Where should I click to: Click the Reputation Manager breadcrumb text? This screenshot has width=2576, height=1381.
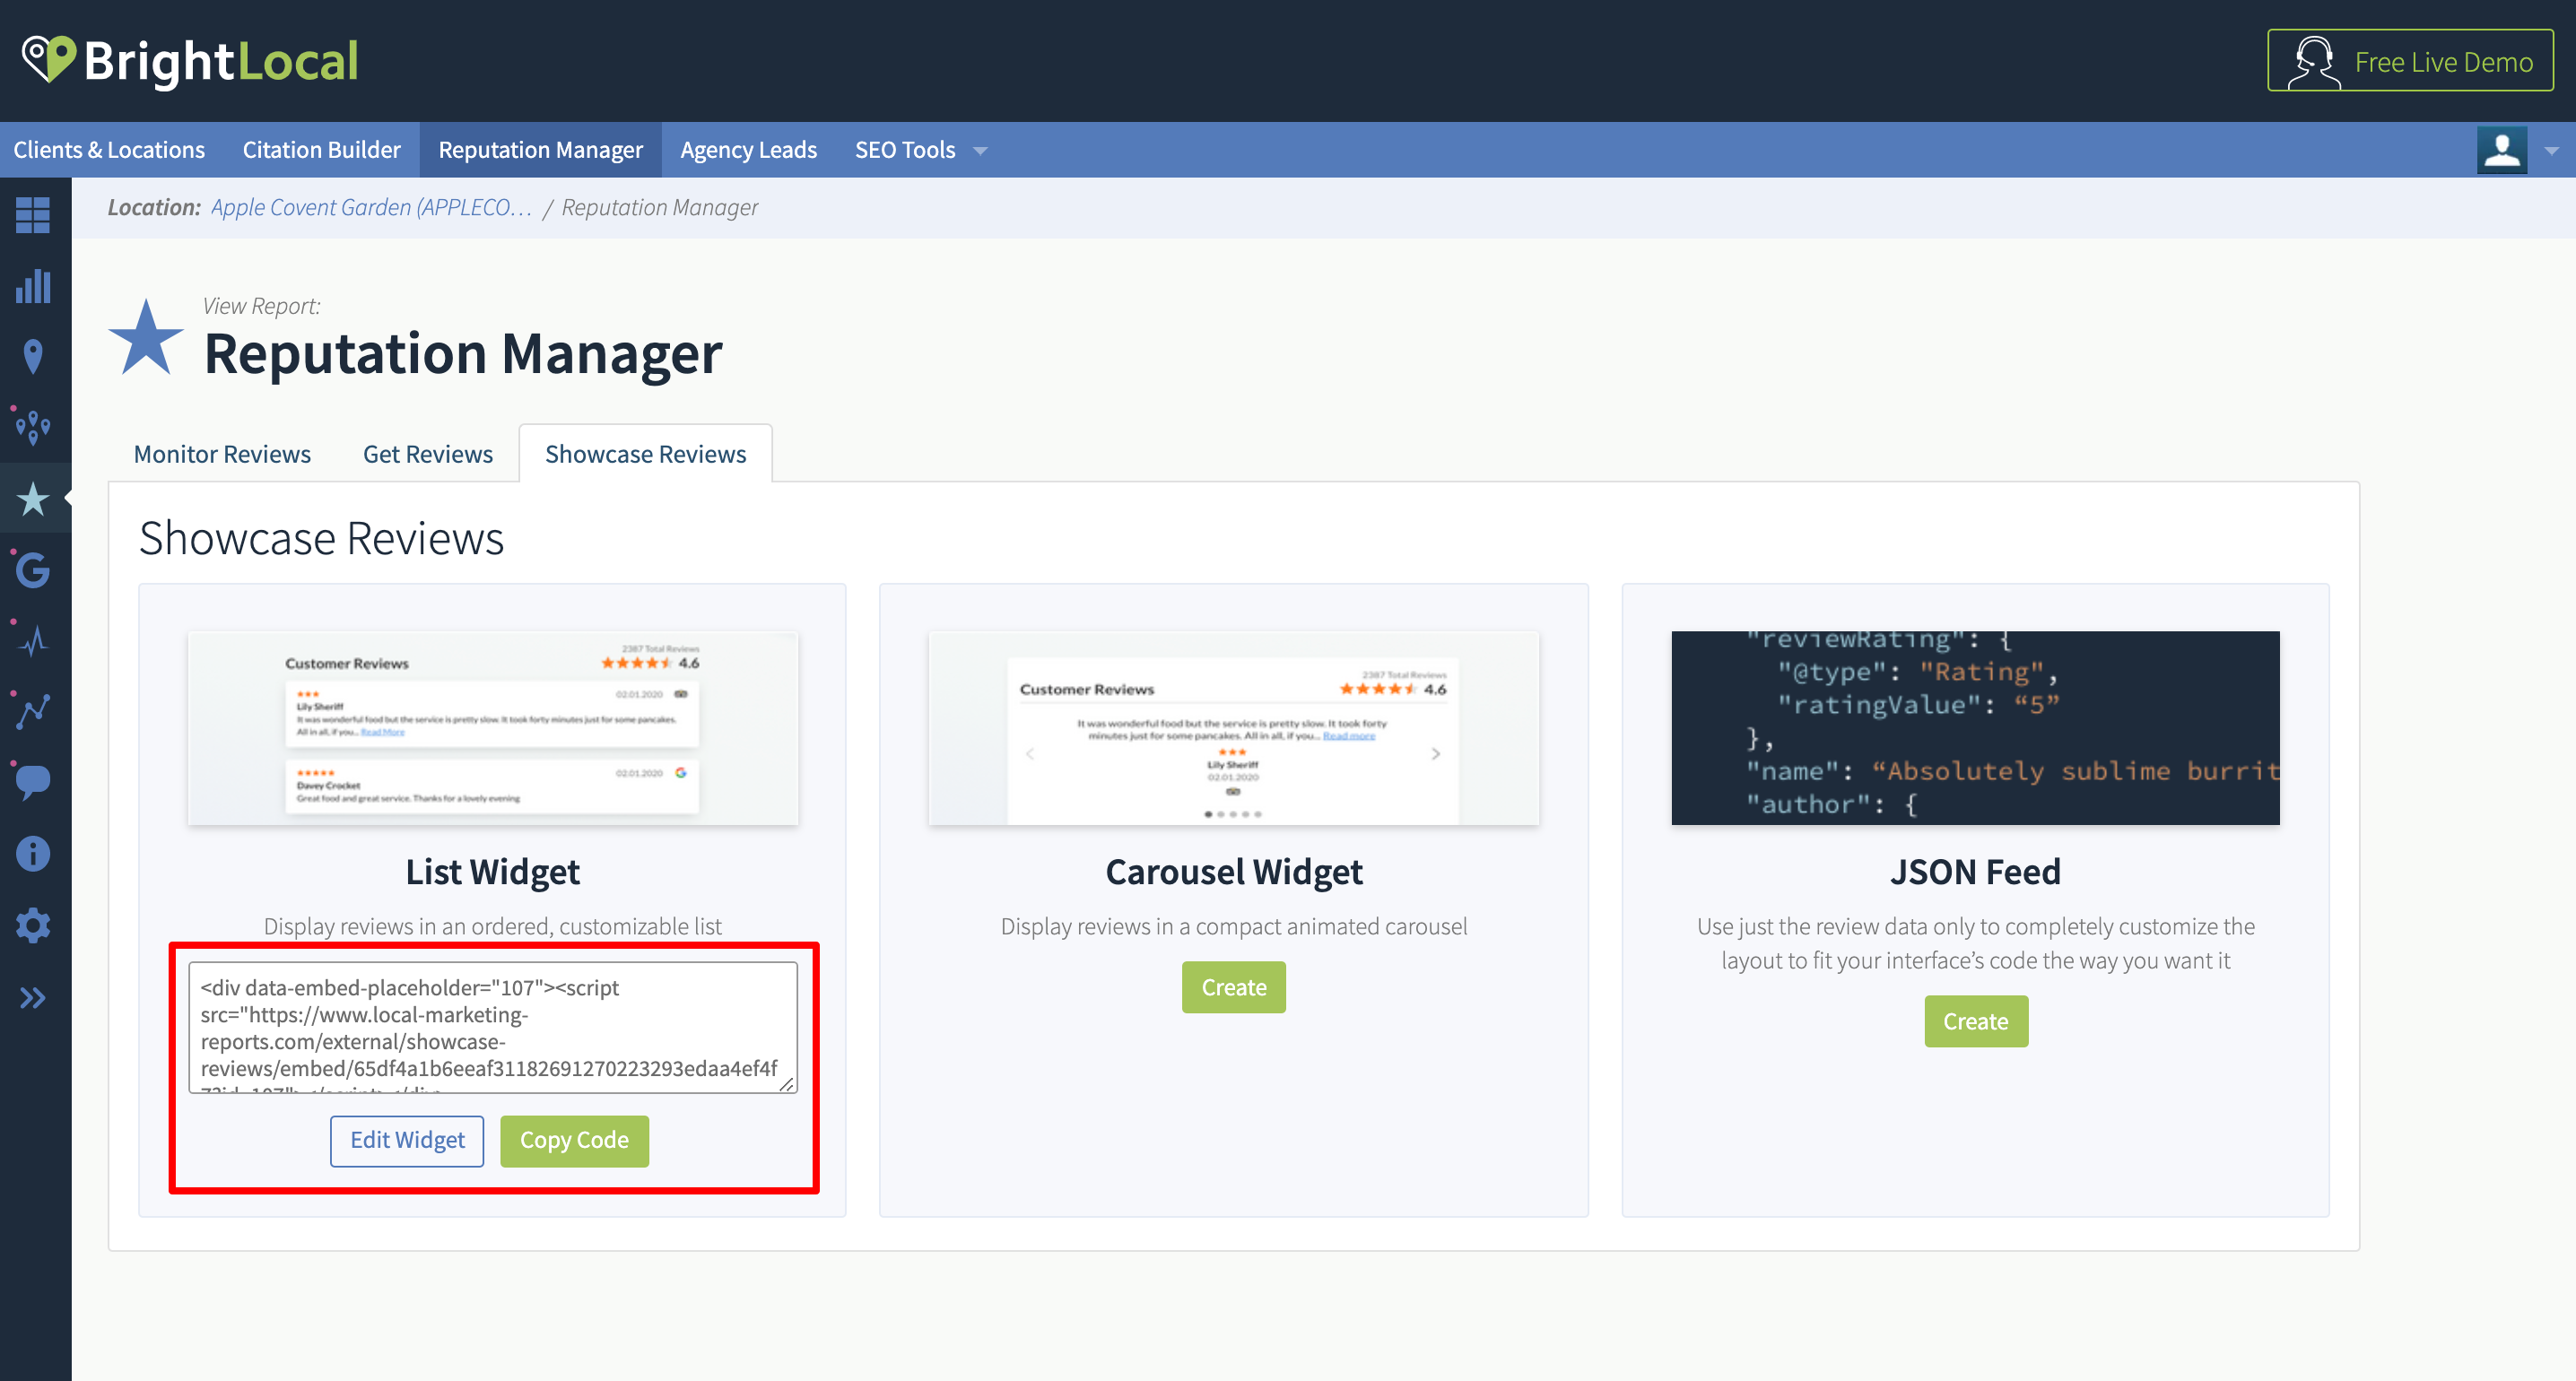coord(660,207)
